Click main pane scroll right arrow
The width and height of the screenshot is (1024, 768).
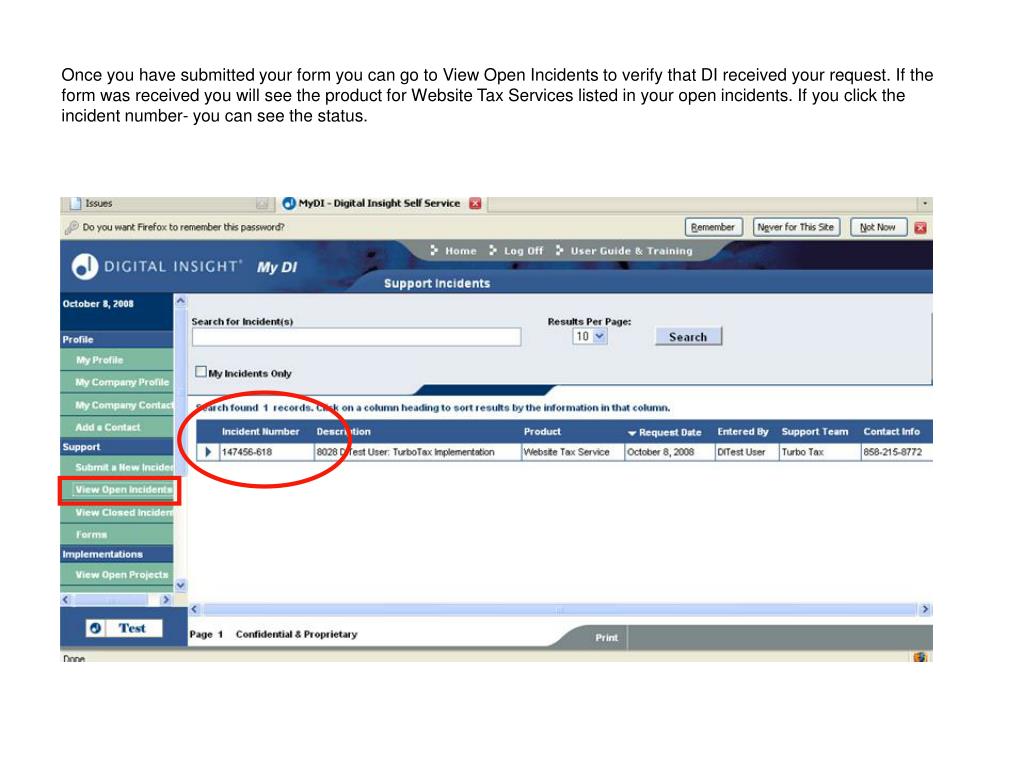click(x=925, y=609)
